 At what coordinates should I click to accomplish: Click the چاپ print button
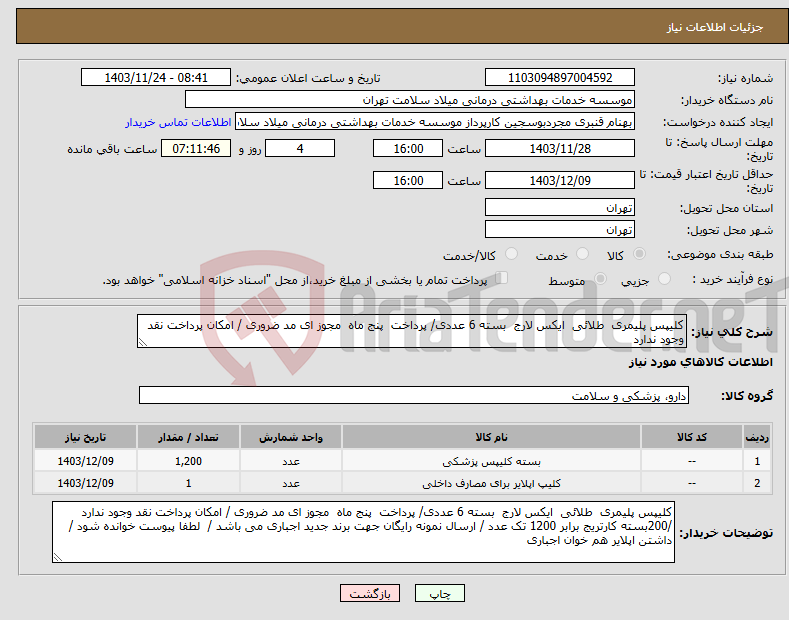(x=440, y=594)
